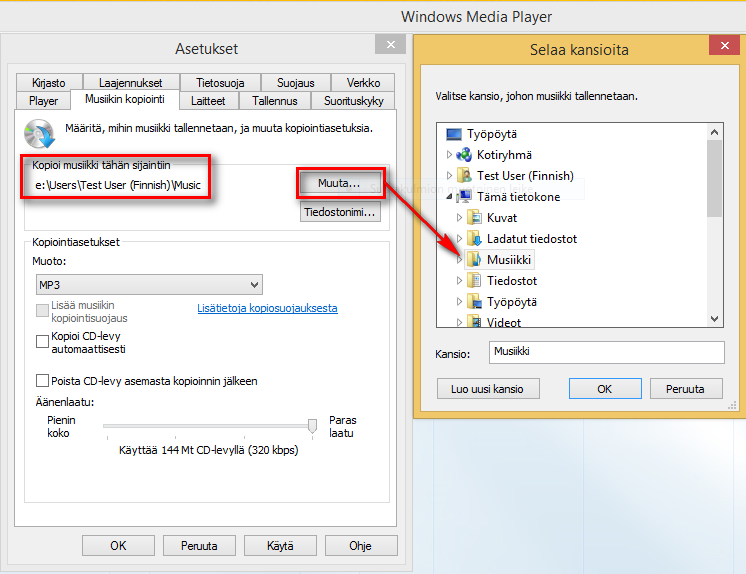Select Test User (Finnish) tree item

525,176
